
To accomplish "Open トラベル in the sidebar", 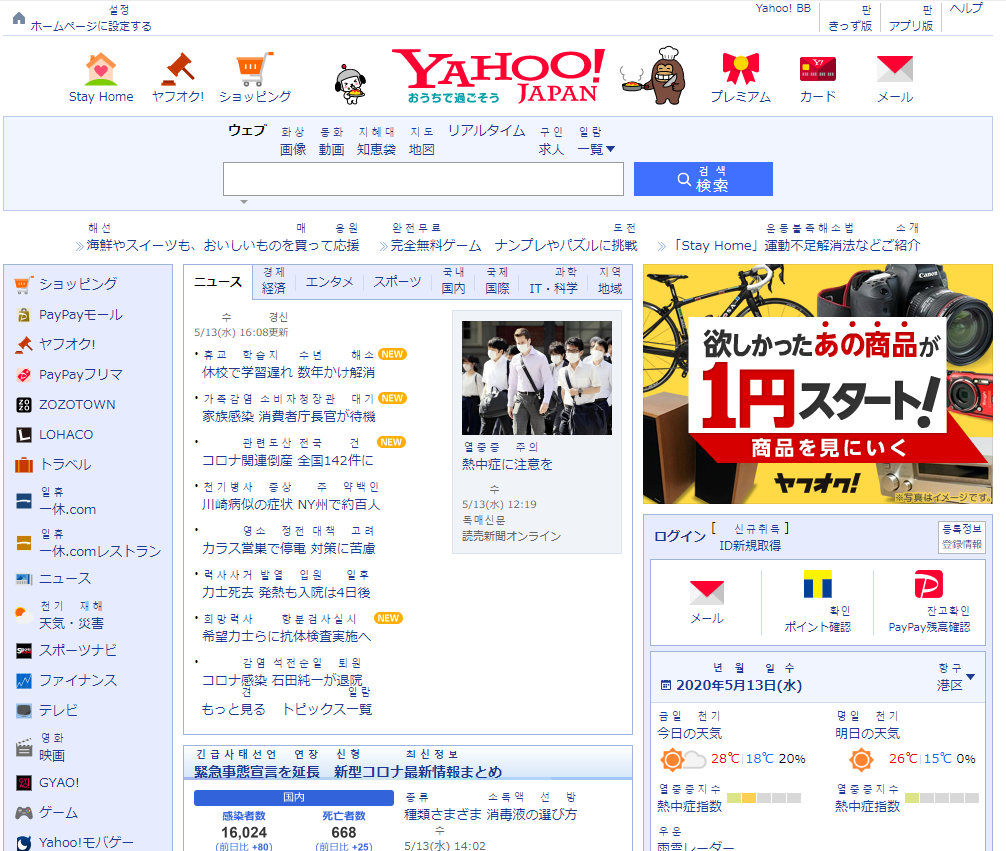I will click(x=65, y=465).
